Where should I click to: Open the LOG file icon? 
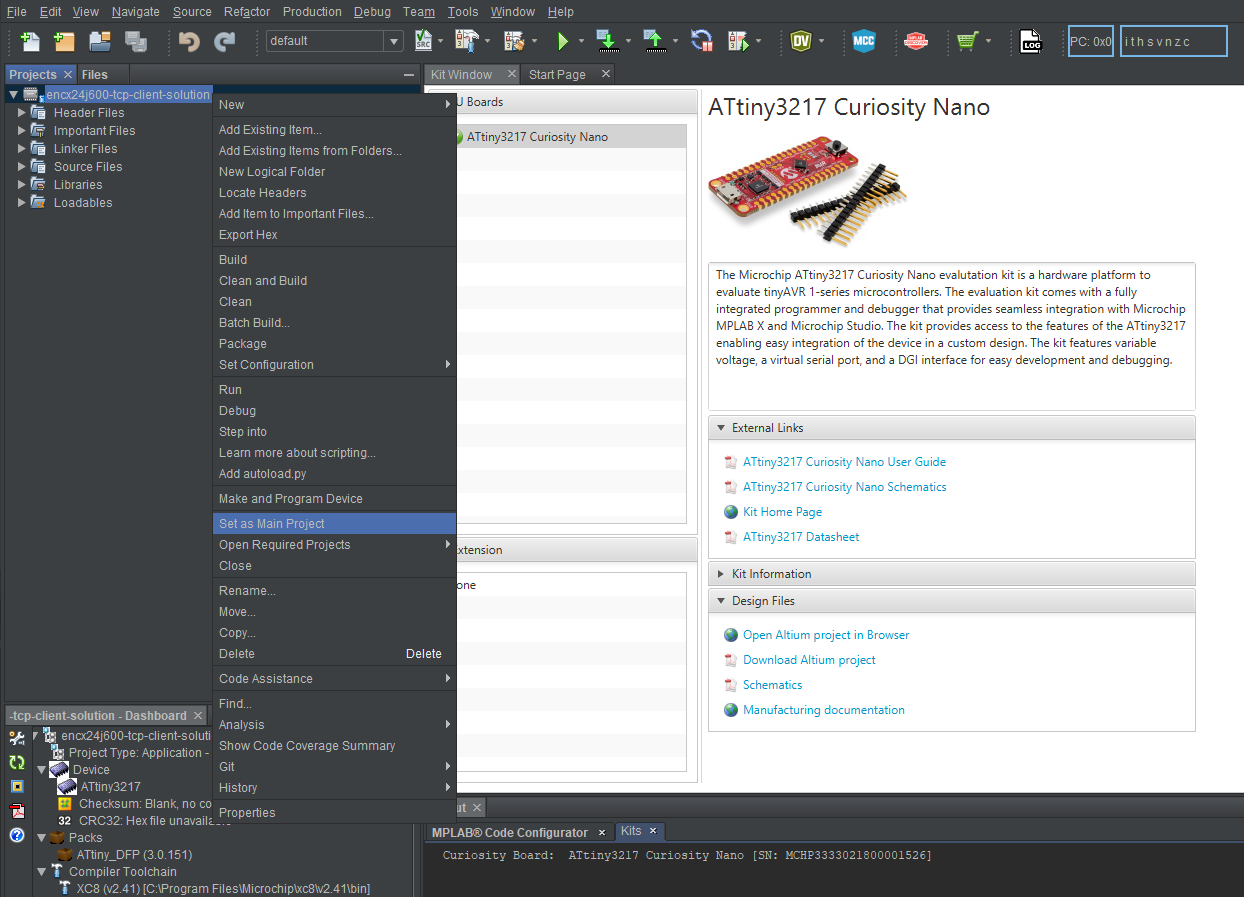pyautogui.click(x=1031, y=41)
